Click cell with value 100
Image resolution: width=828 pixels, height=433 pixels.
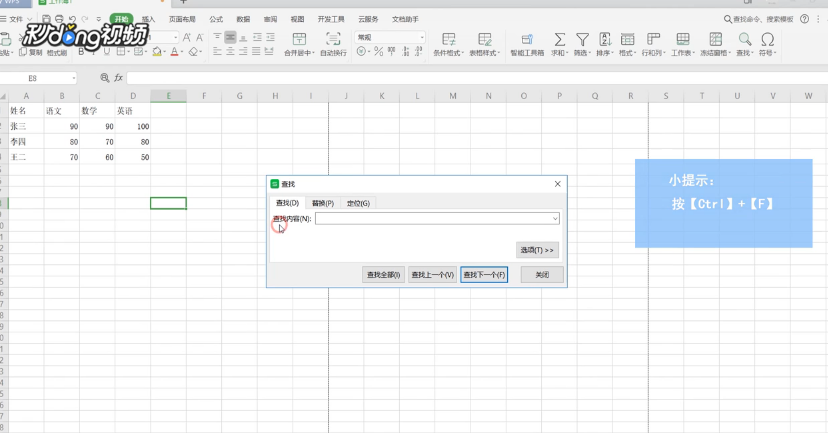coord(133,126)
